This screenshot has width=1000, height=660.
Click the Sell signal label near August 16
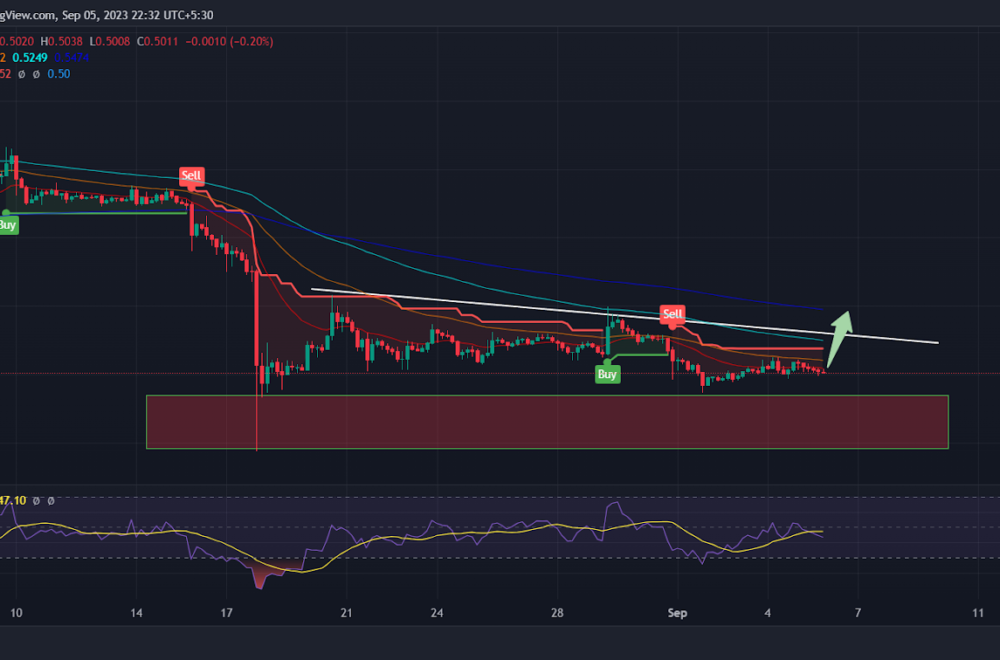coord(191,176)
